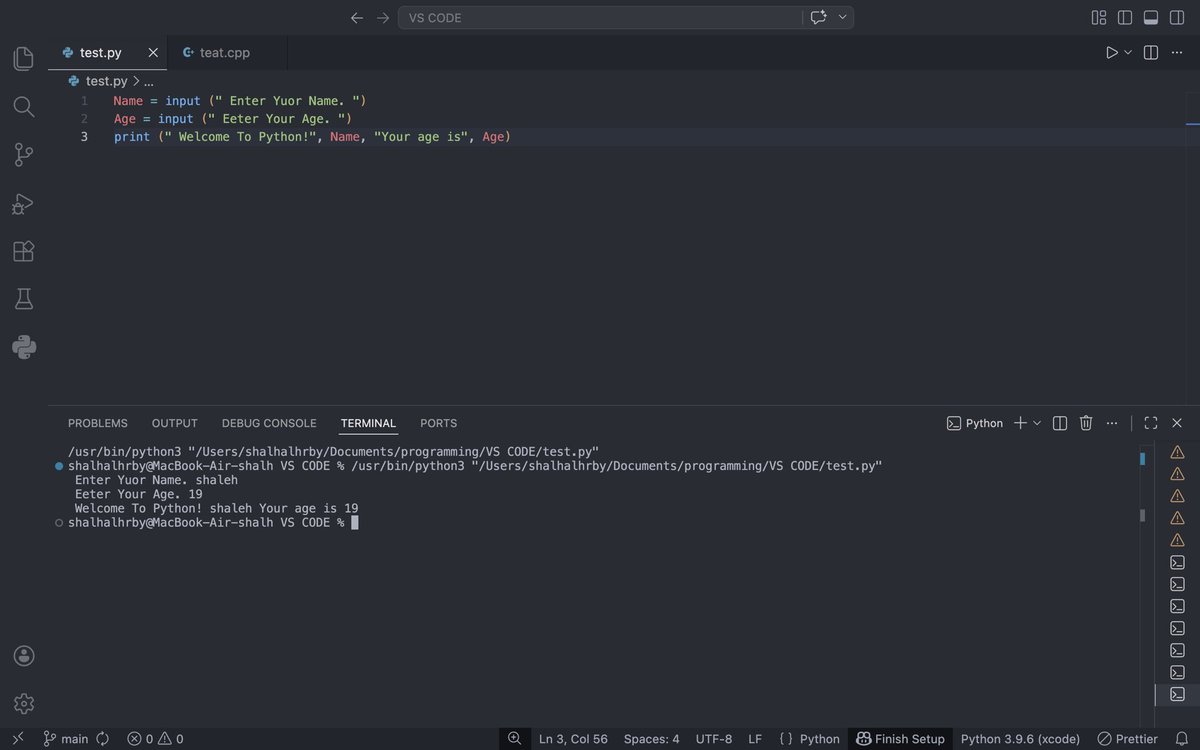This screenshot has height=750, width=1200.
Task: Open the DEBUG CONSOLE panel tab
Action: (269, 423)
